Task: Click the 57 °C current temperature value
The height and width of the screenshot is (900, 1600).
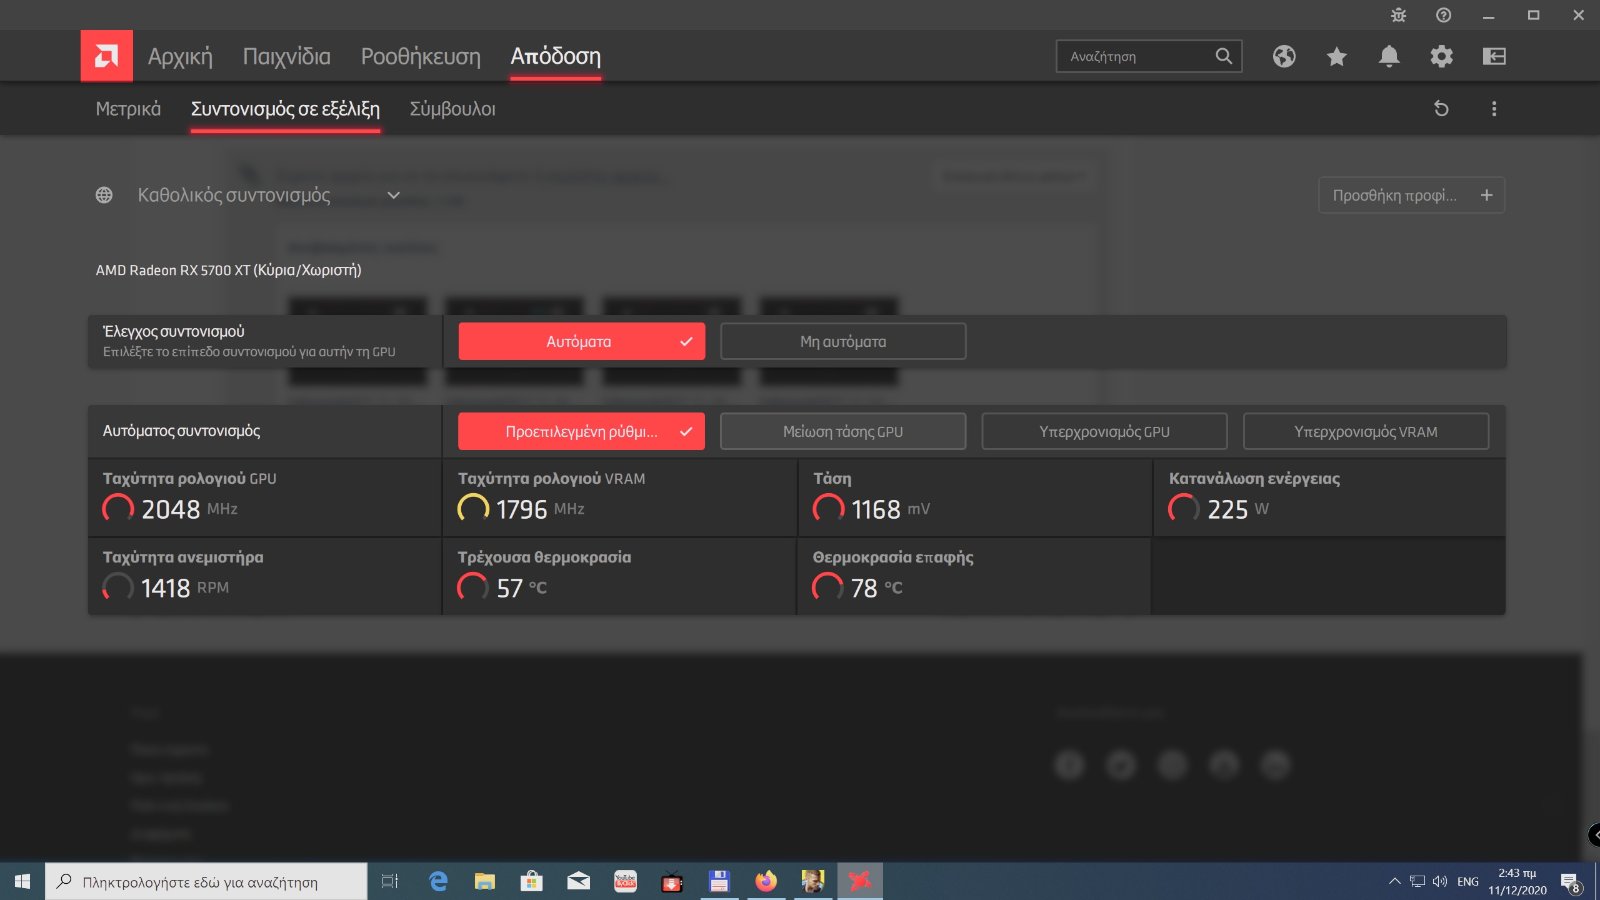Action: [x=510, y=588]
